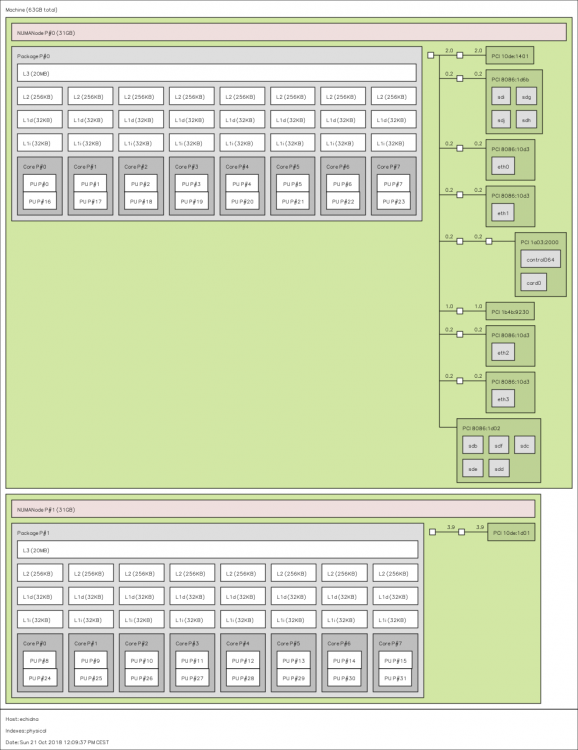Click the 'PU P#10' box
The width and height of the screenshot is (578, 750).
pyautogui.click(x=142, y=661)
